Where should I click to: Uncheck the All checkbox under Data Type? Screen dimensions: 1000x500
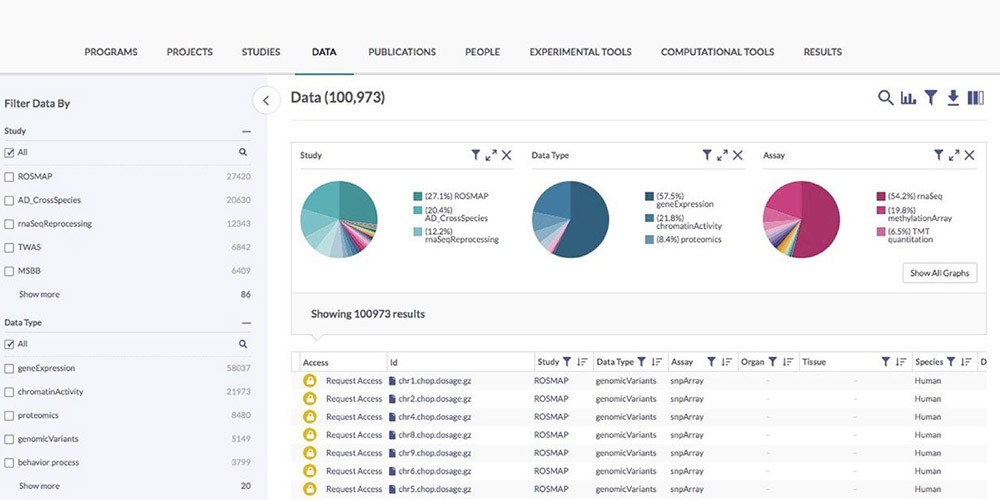click(x=9, y=344)
